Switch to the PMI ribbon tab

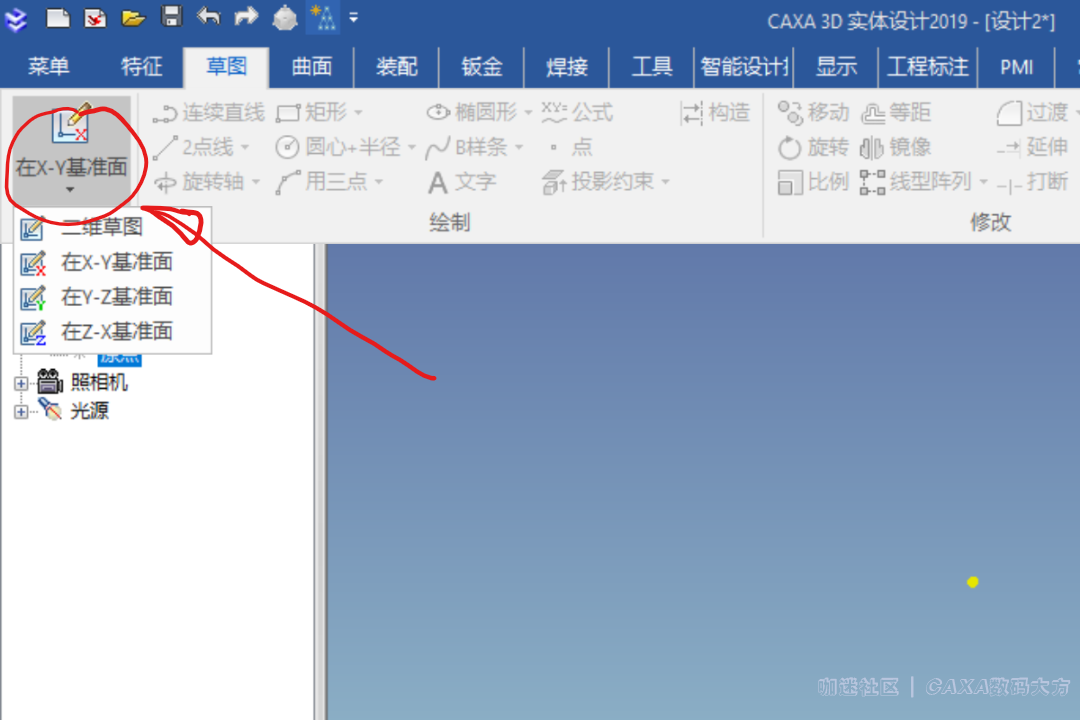pyautogui.click(x=1017, y=67)
